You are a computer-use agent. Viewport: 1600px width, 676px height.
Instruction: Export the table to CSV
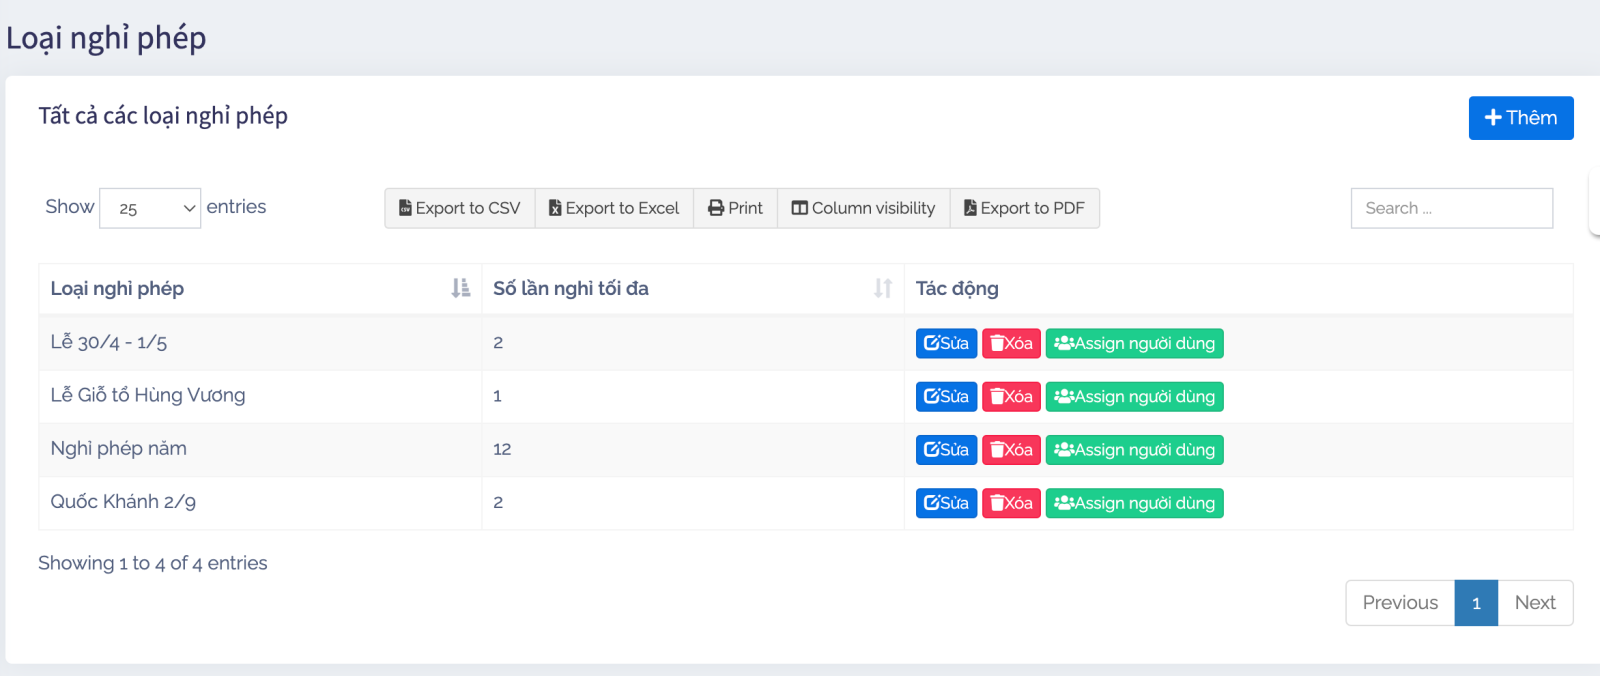(x=460, y=208)
